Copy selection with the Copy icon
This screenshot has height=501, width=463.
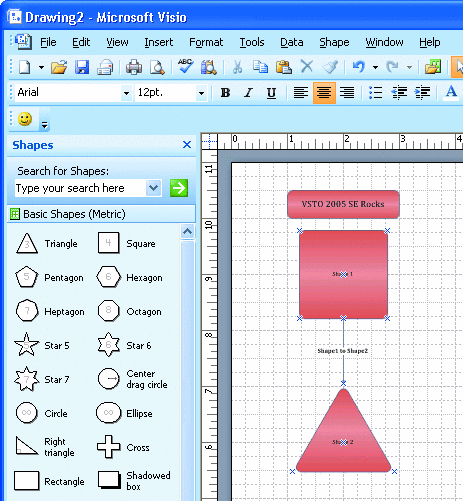[x=260, y=67]
